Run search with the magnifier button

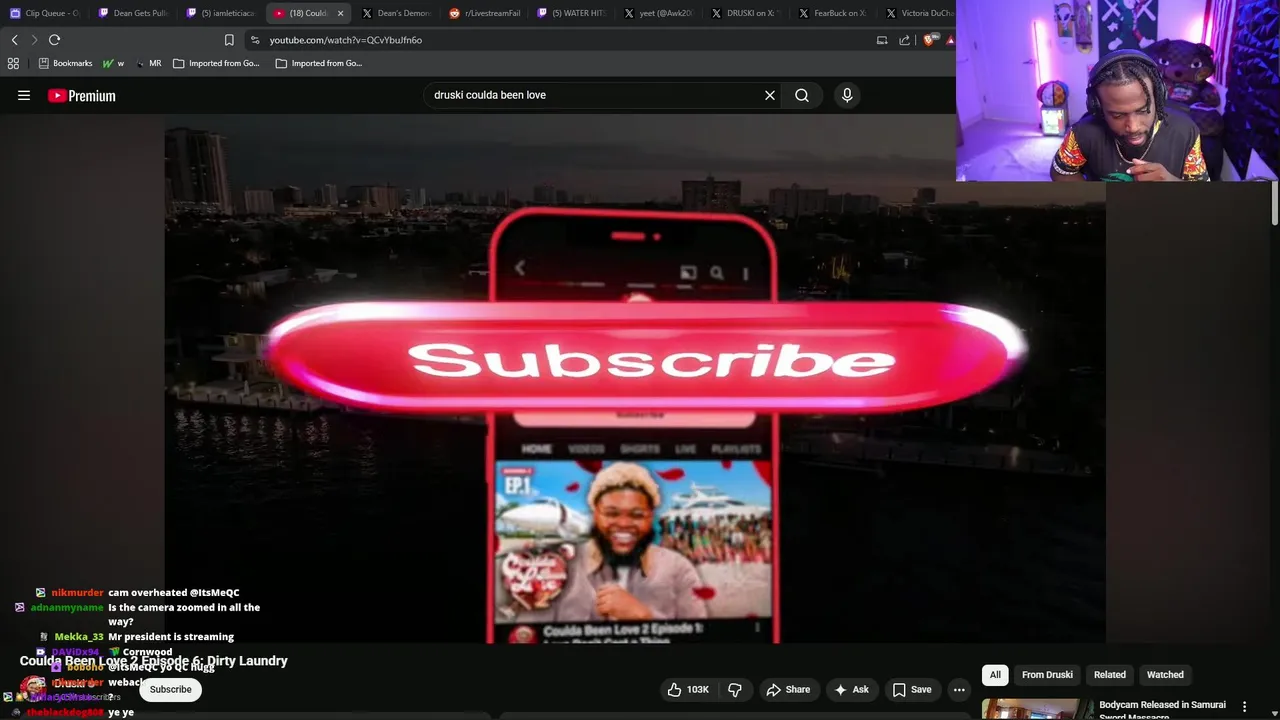(802, 96)
